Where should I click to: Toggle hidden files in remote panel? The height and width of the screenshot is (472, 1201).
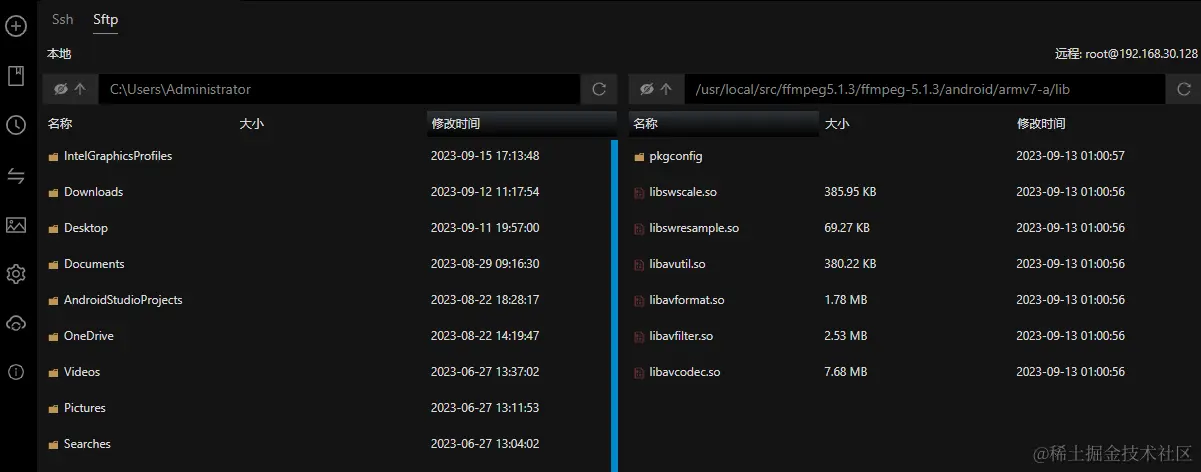click(646, 89)
